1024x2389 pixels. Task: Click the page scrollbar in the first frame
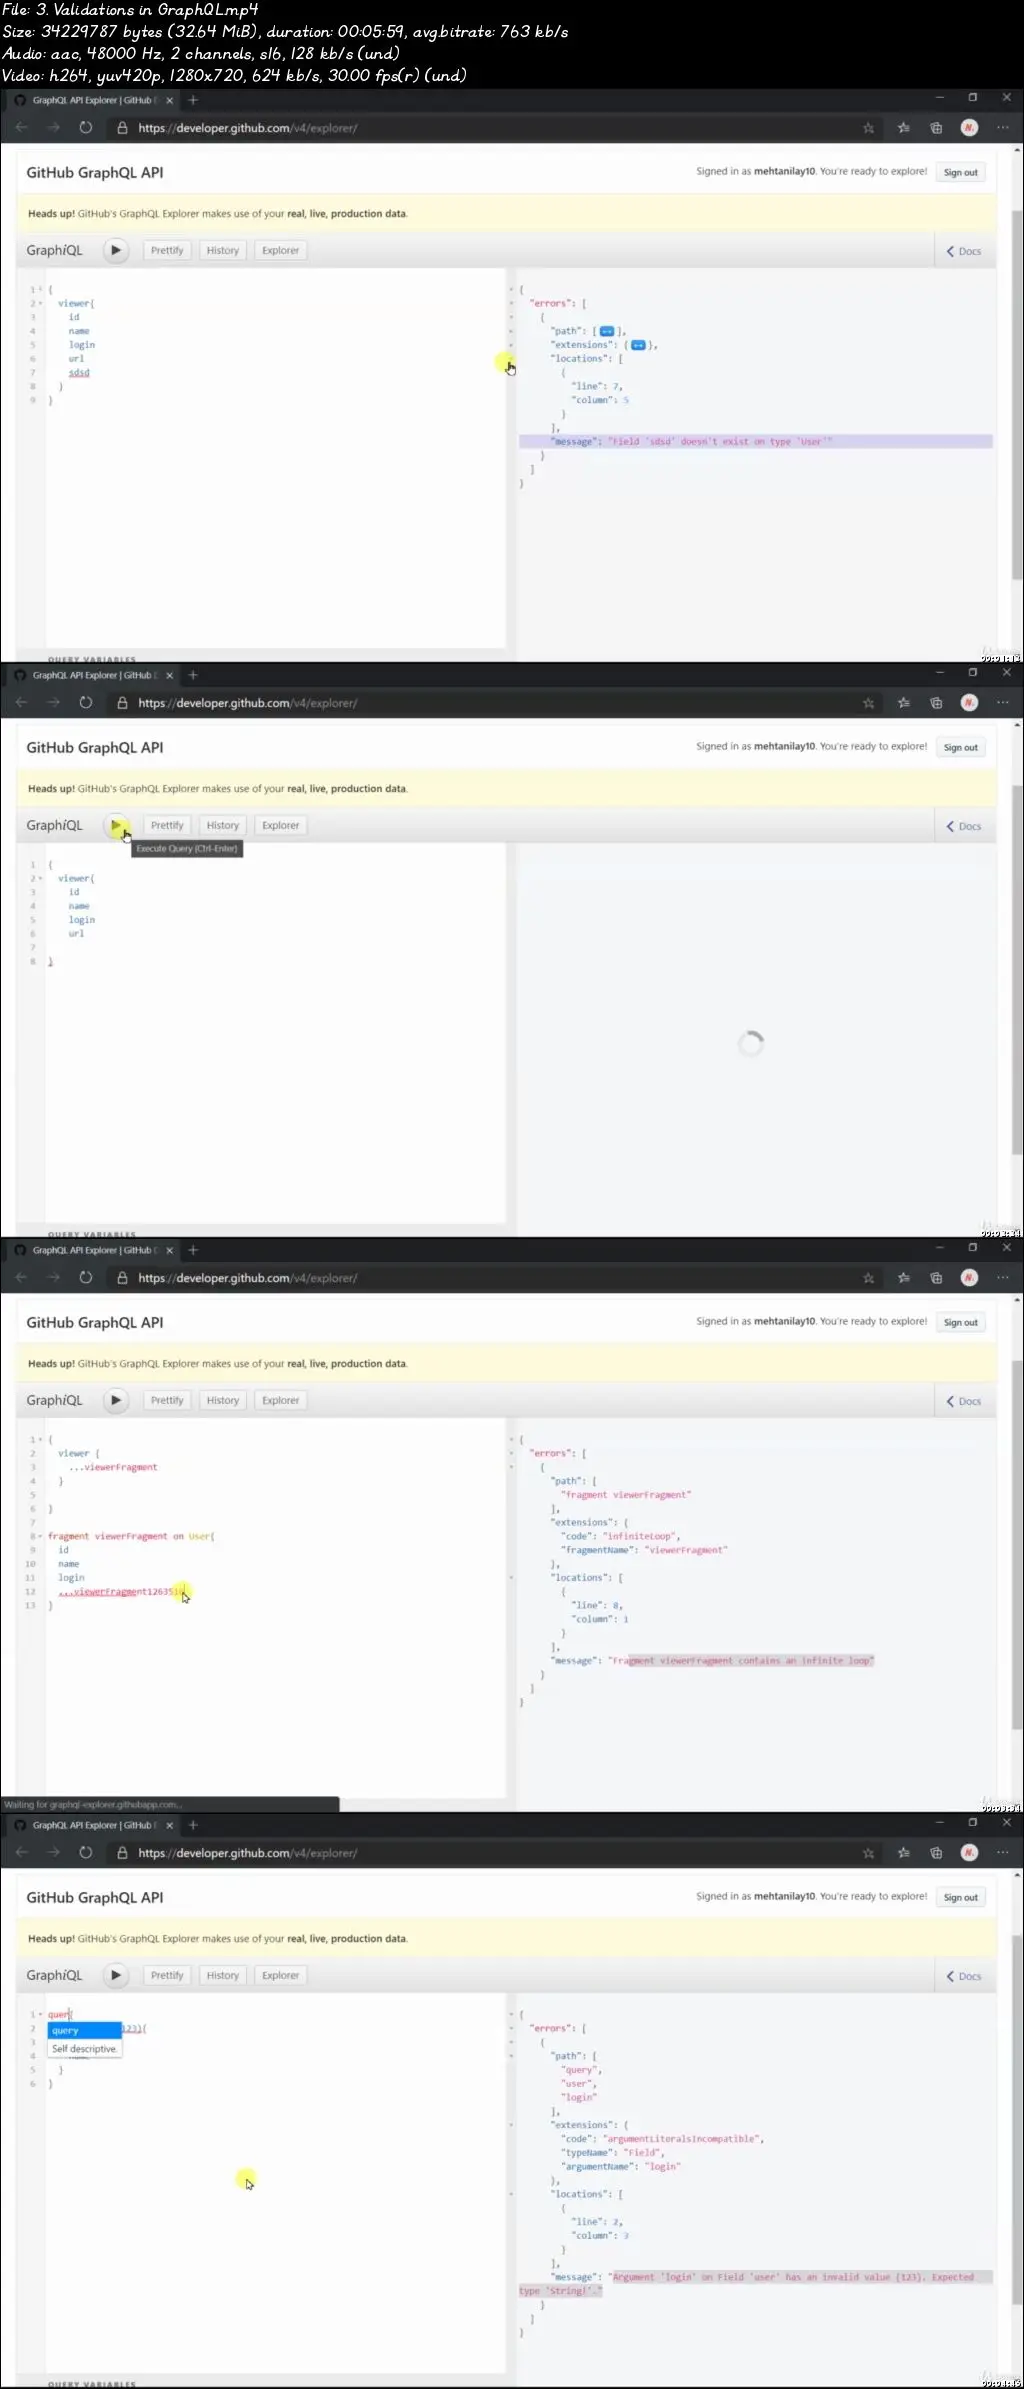tap(1018, 395)
